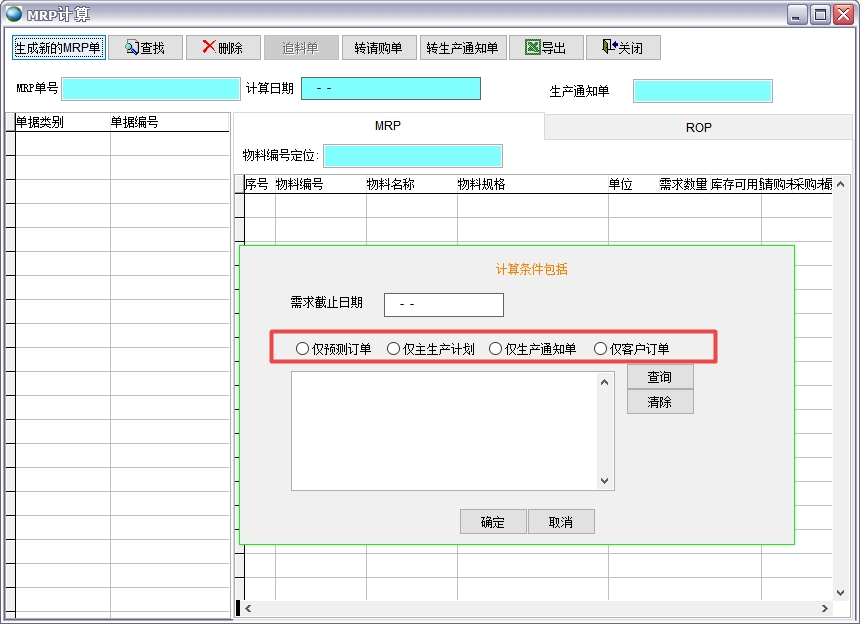Select the 仅预测订单 radio button
Screen dimensions: 860x624
[302, 348]
